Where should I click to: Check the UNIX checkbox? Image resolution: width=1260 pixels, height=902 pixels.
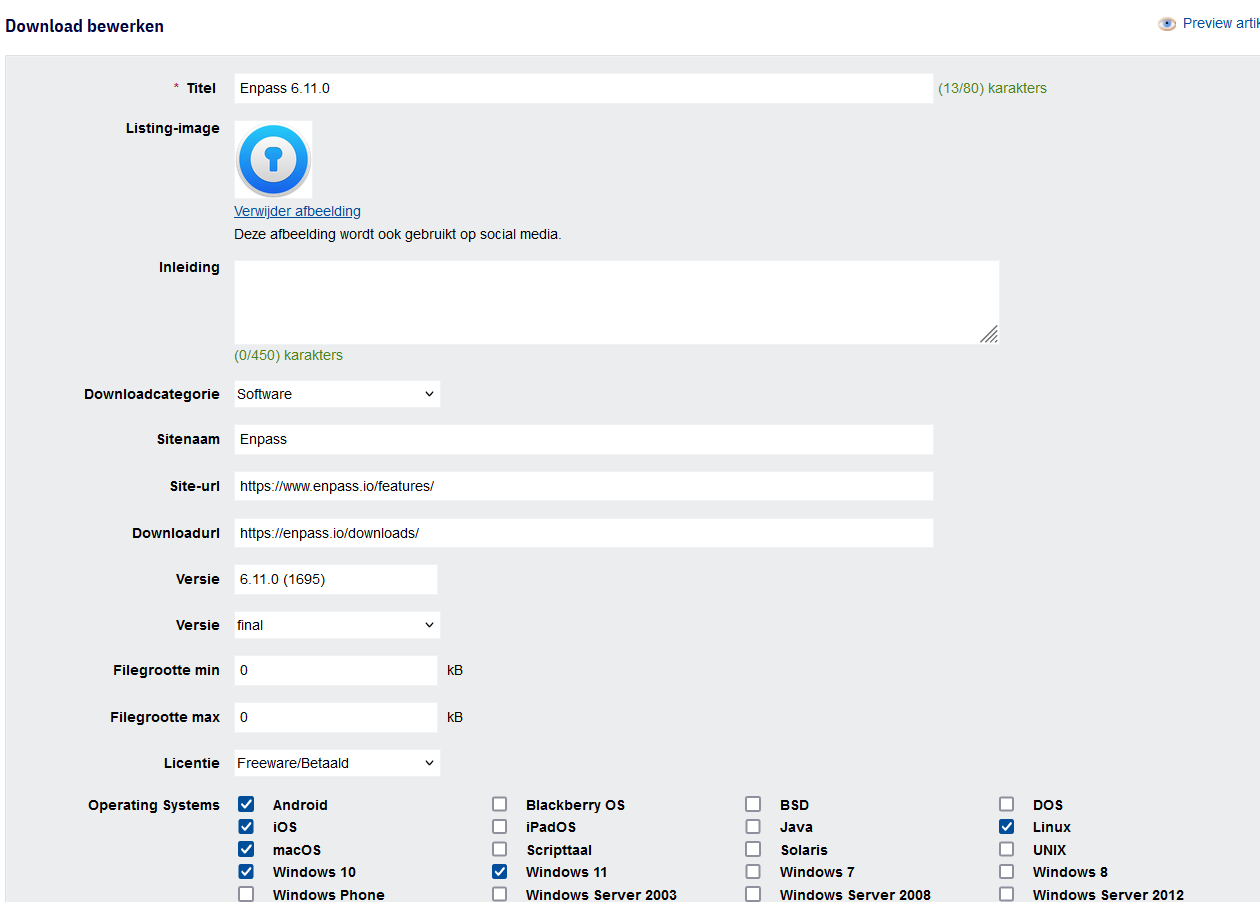(1006, 849)
